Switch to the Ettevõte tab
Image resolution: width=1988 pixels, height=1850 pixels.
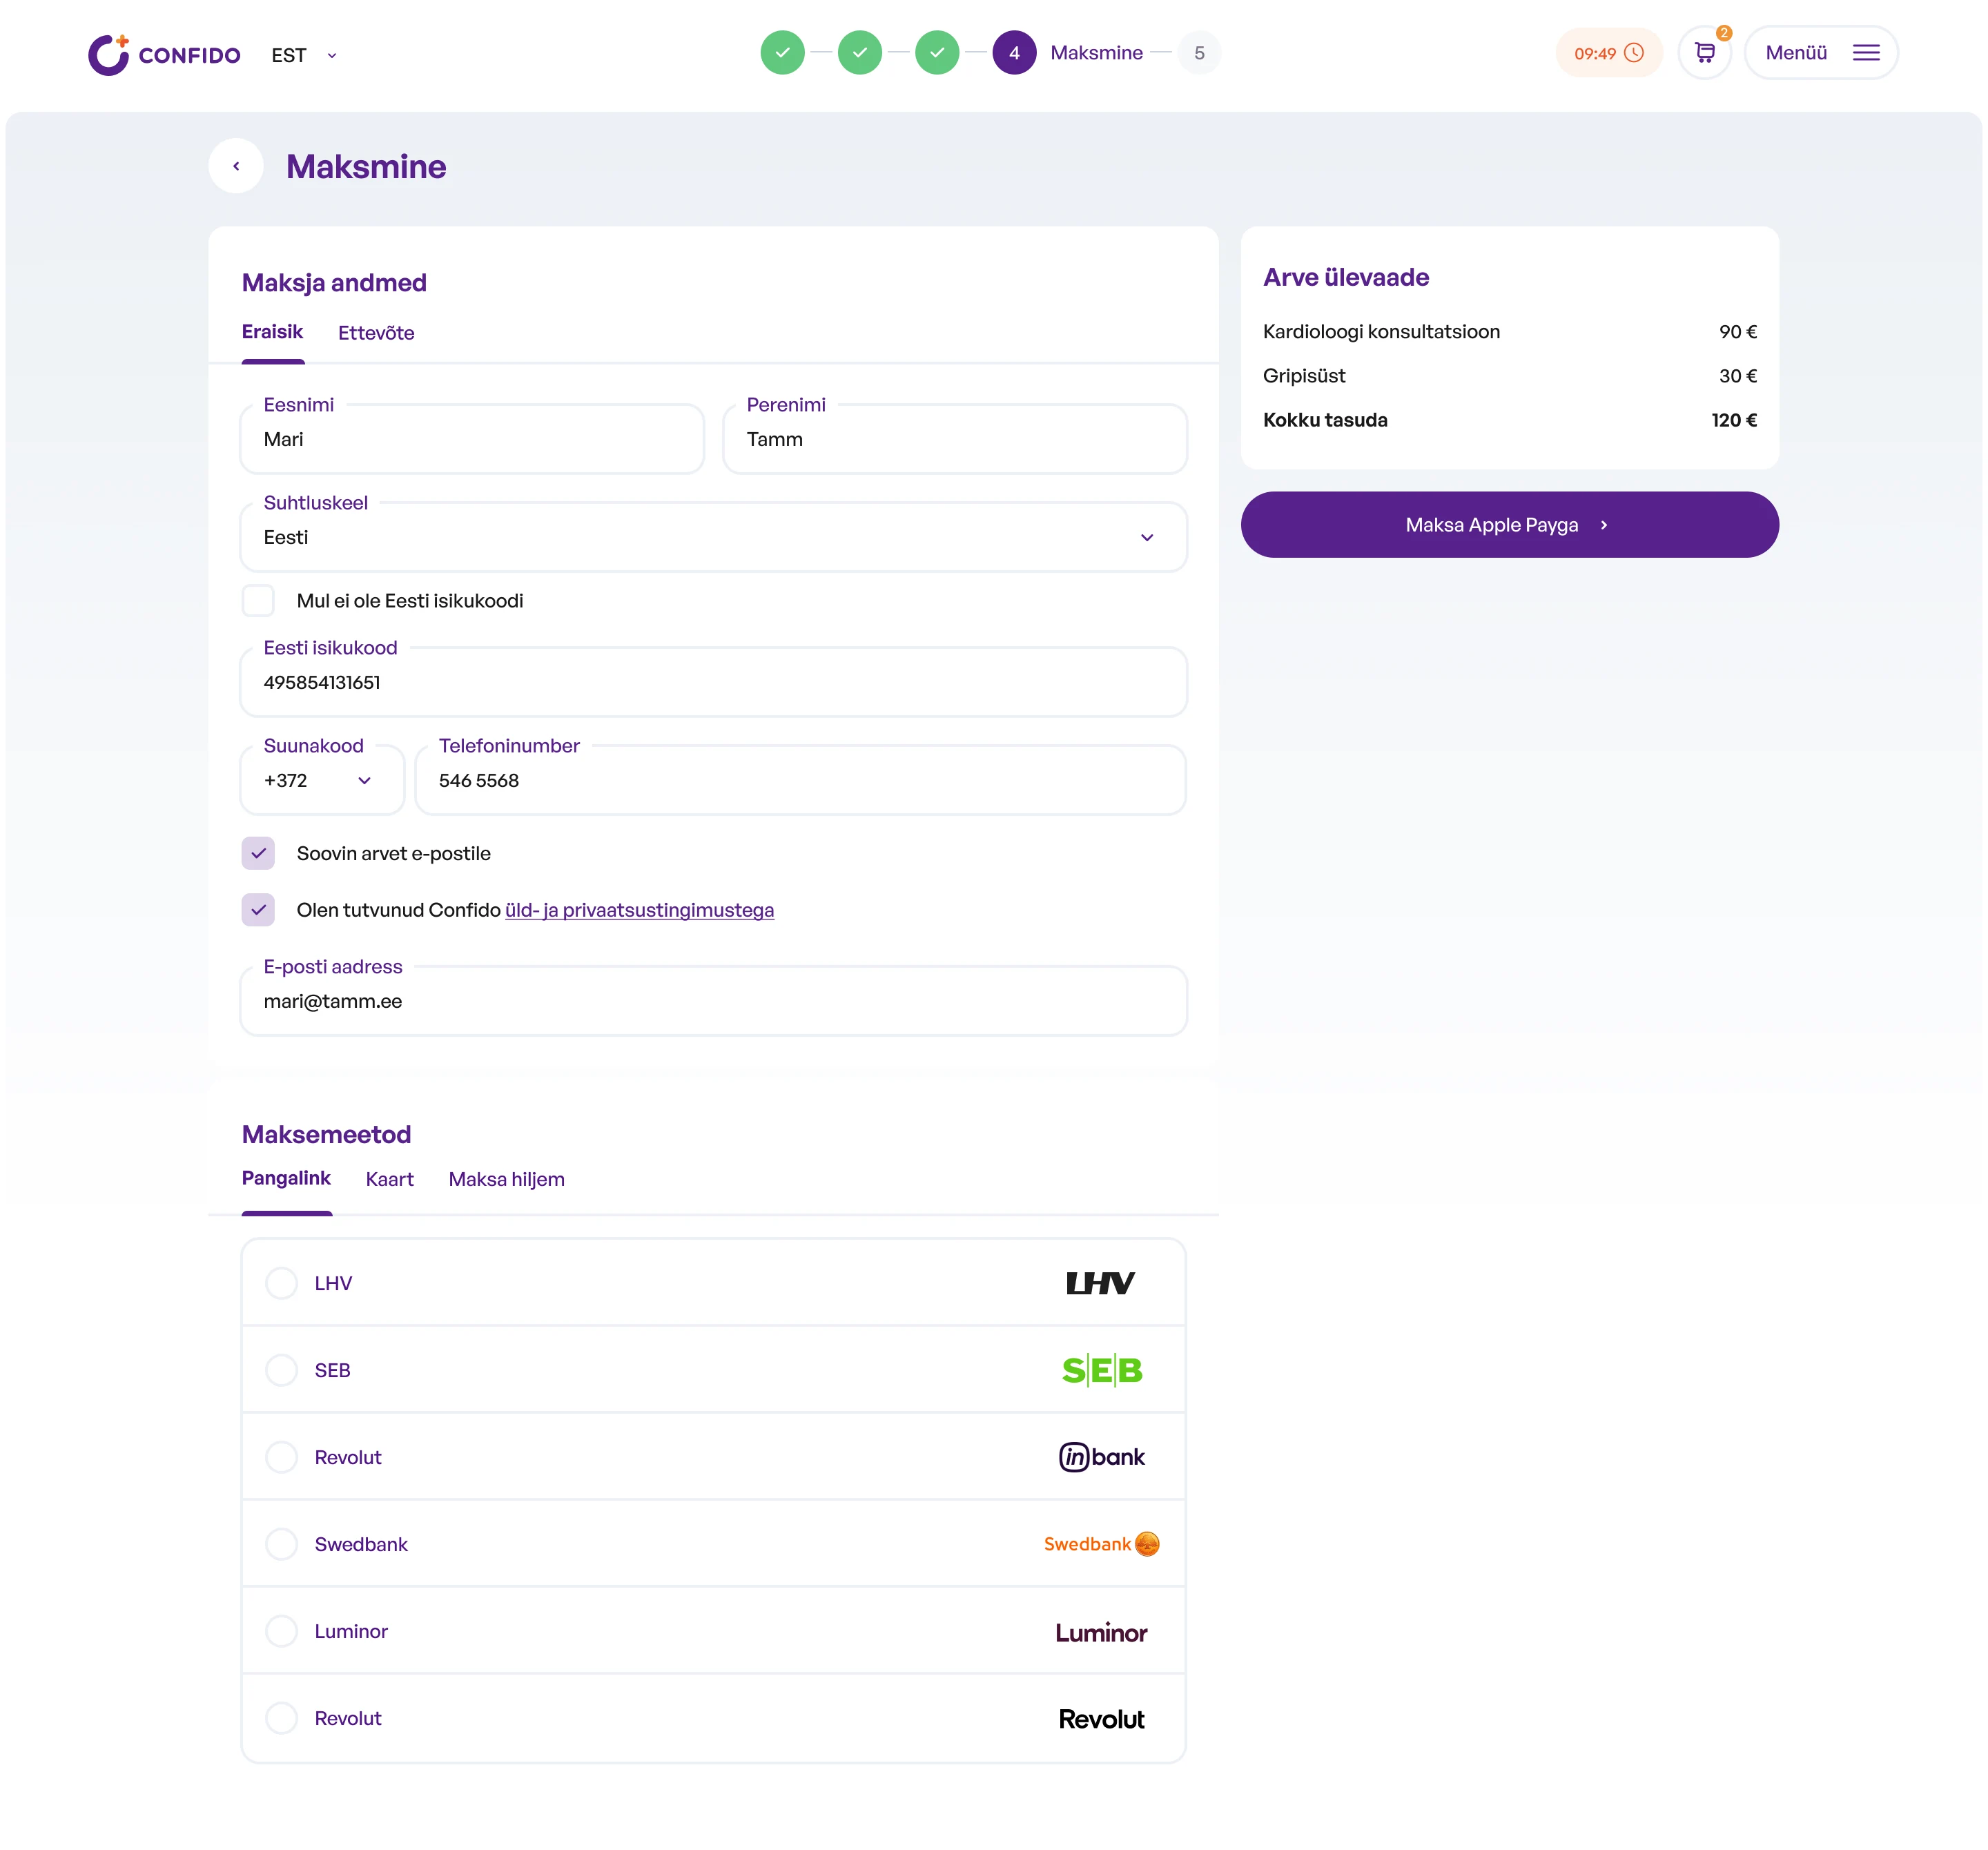click(376, 333)
